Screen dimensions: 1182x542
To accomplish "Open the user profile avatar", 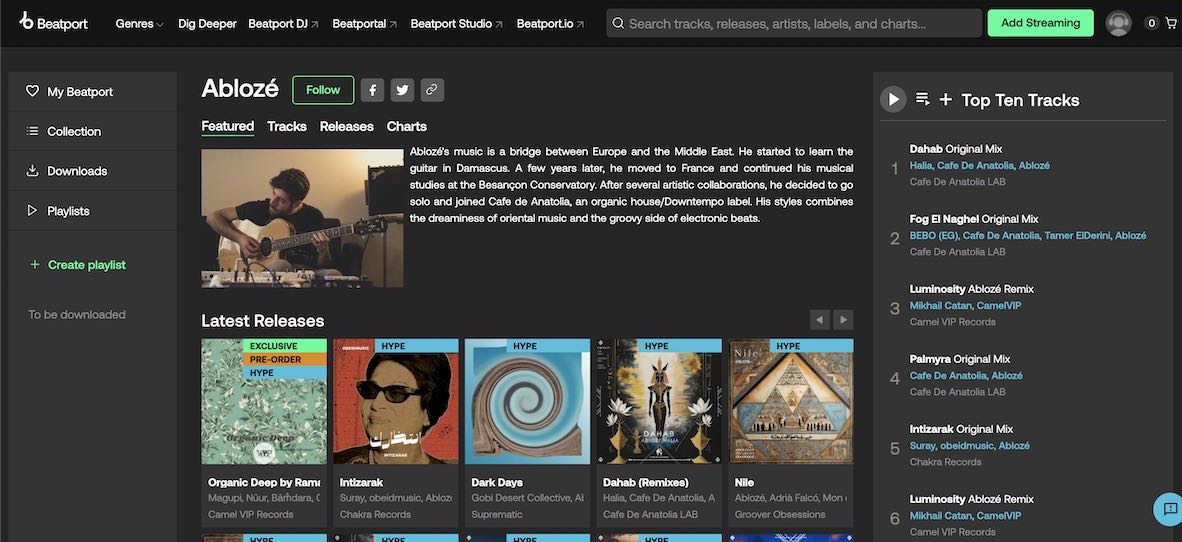I will 1119,23.
